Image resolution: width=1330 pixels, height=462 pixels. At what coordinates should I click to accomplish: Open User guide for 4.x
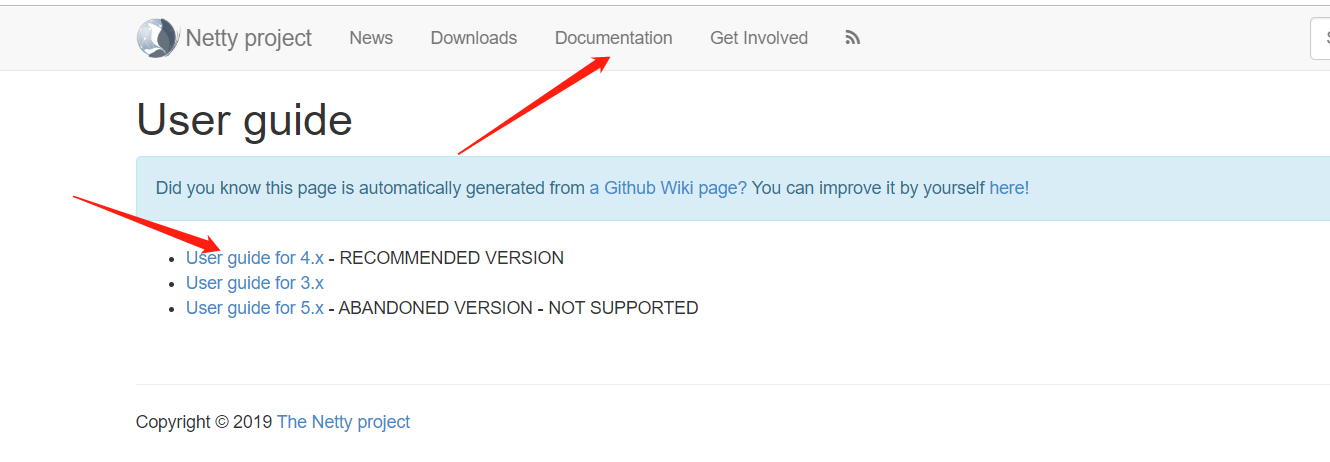(255, 258)
